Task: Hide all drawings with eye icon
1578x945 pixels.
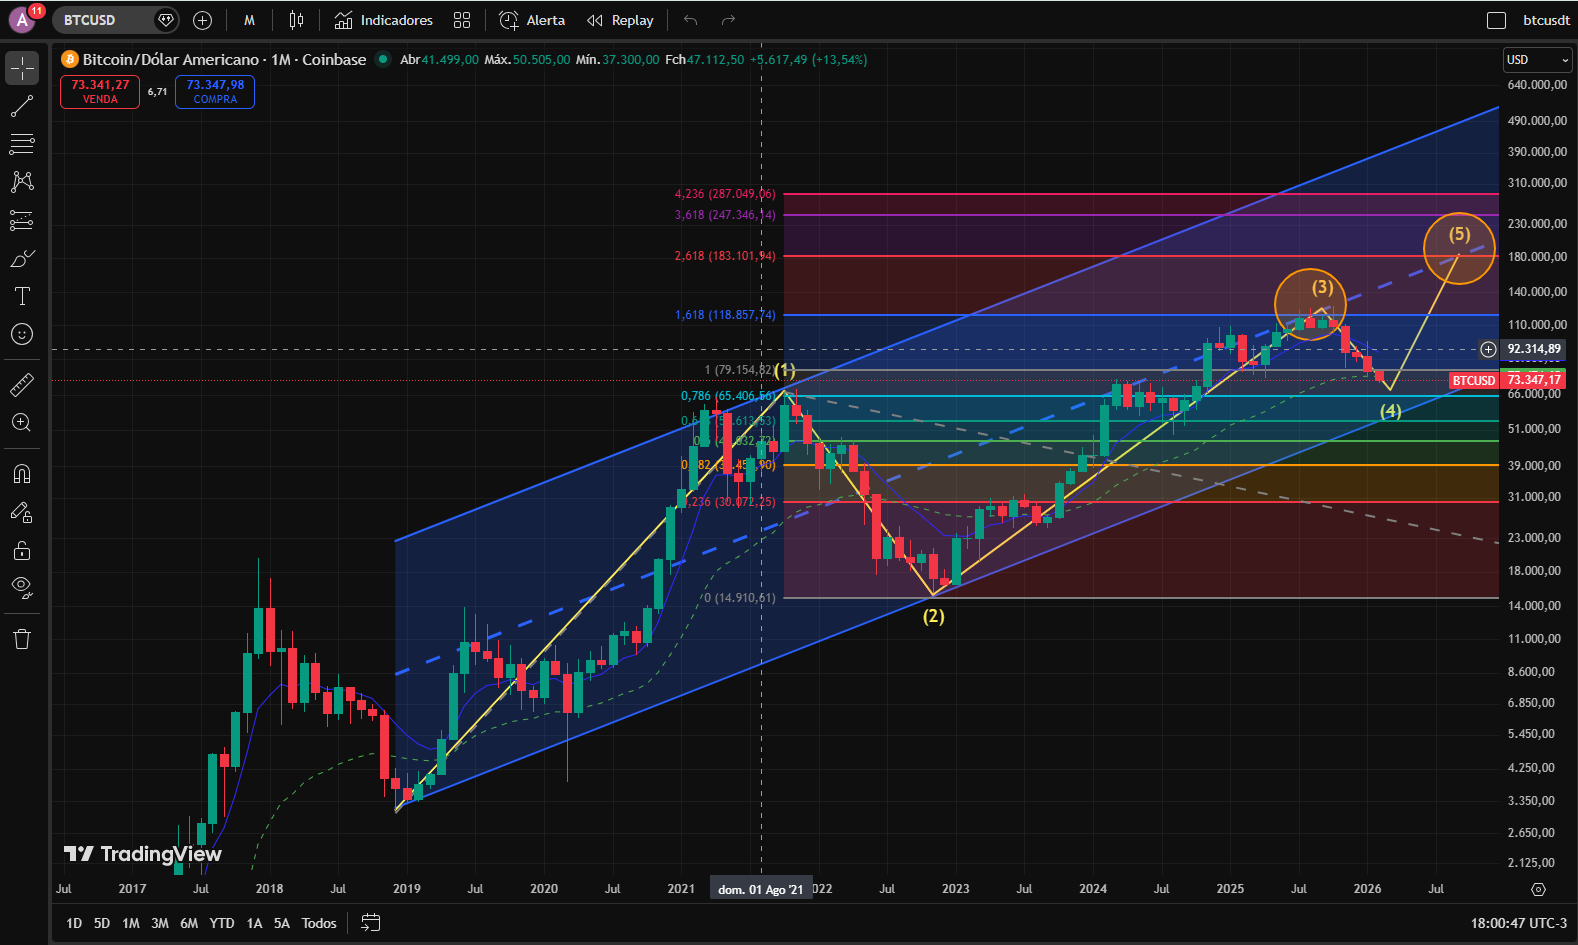Action: tap(22, 586)
